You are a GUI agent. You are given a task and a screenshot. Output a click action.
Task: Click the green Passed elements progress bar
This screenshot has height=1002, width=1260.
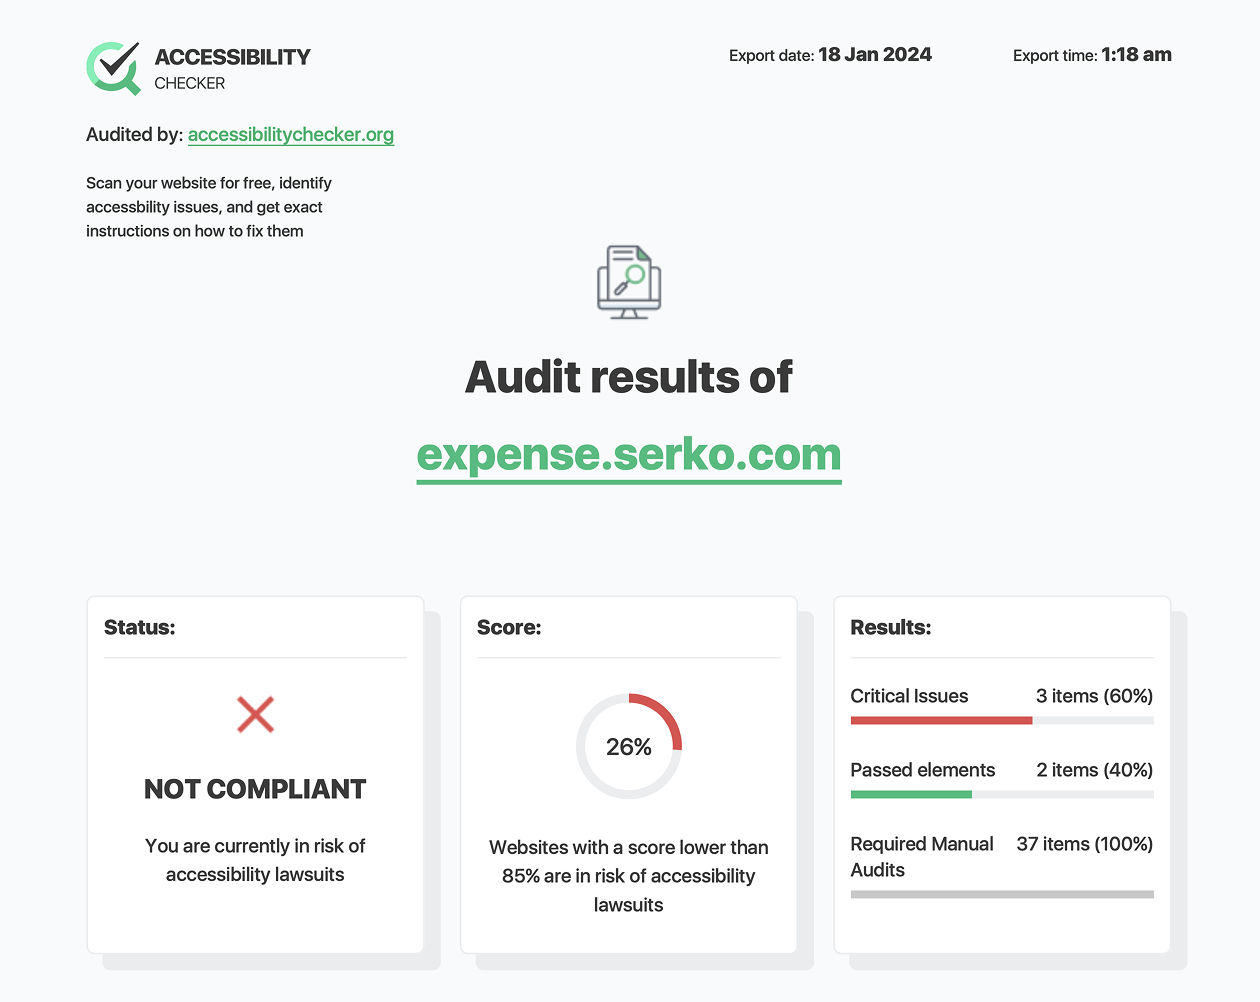click(x=911, y=794)
